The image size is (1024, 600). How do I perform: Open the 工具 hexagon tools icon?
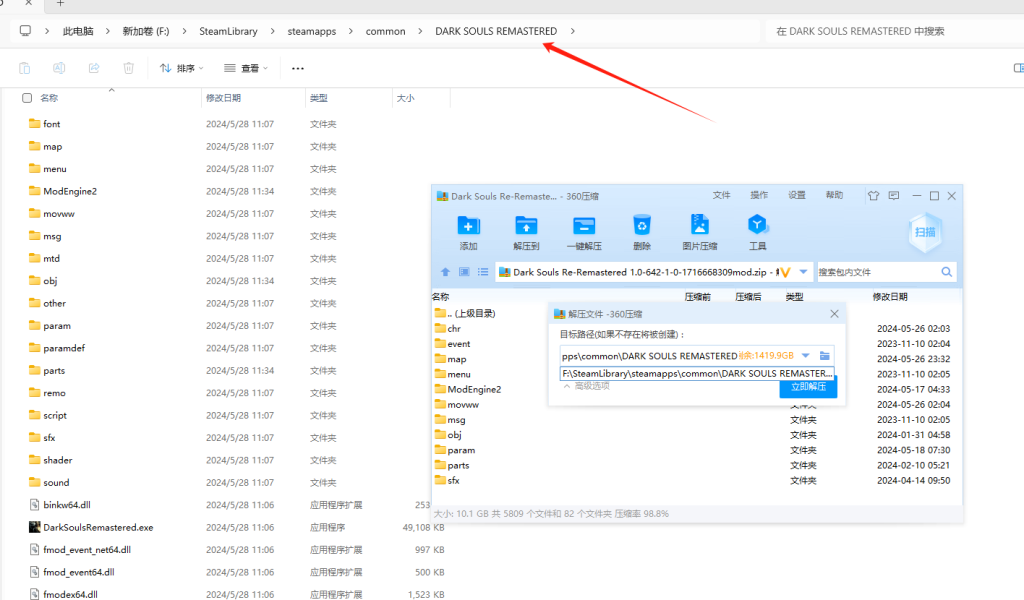click(x=757, y=225)
